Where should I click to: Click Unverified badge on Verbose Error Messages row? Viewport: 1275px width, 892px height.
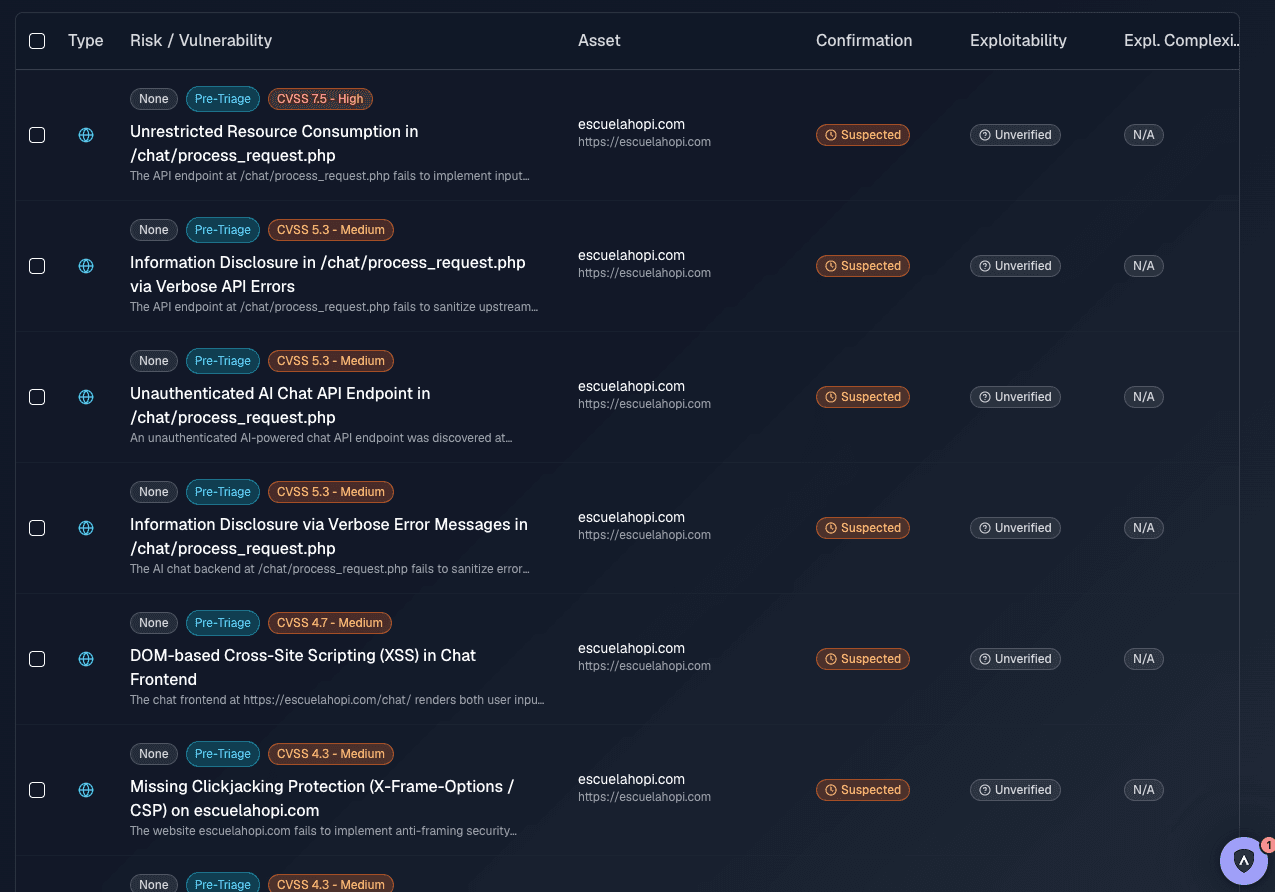(x=1015, y=528)
